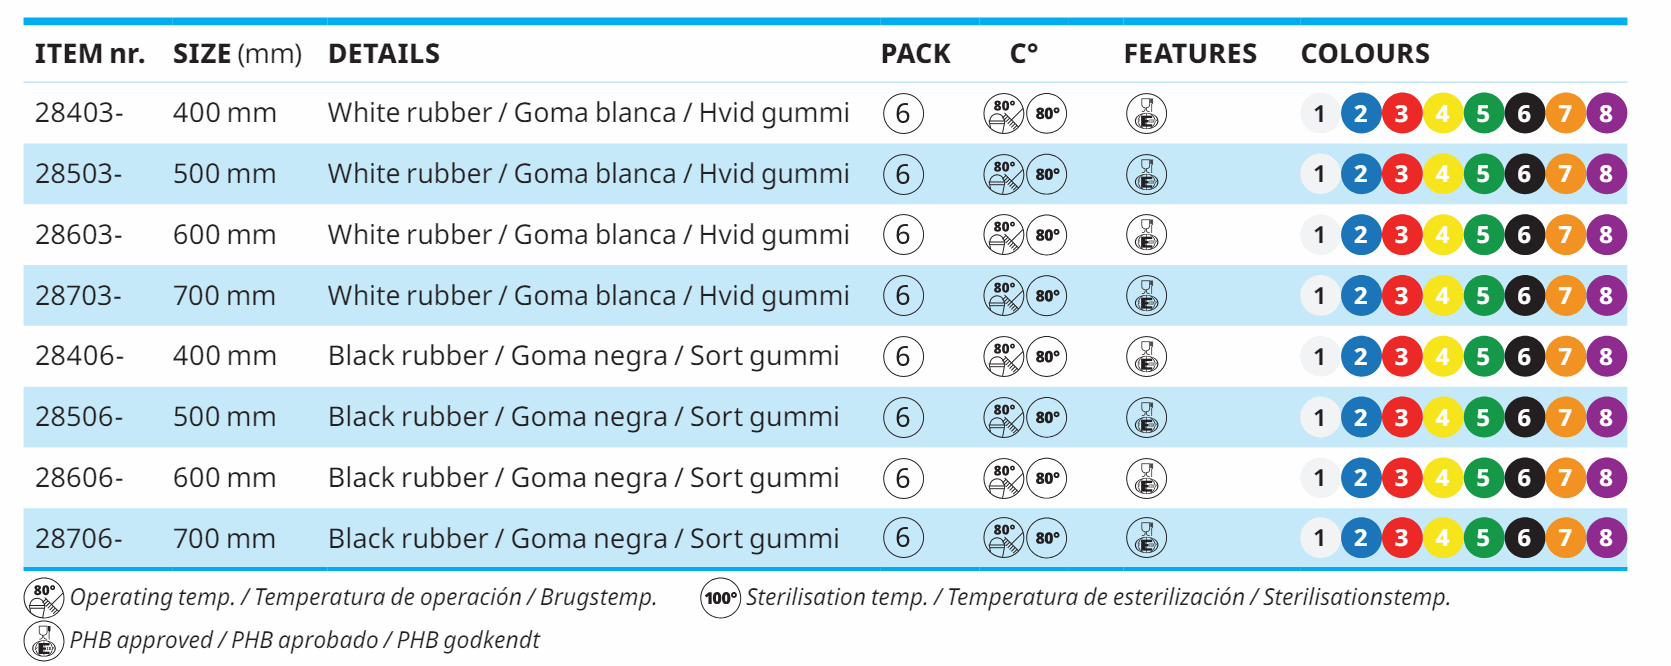Select red colour 3 for item 28503
Screen dimensions: 1671x666
click(1401, 175)
